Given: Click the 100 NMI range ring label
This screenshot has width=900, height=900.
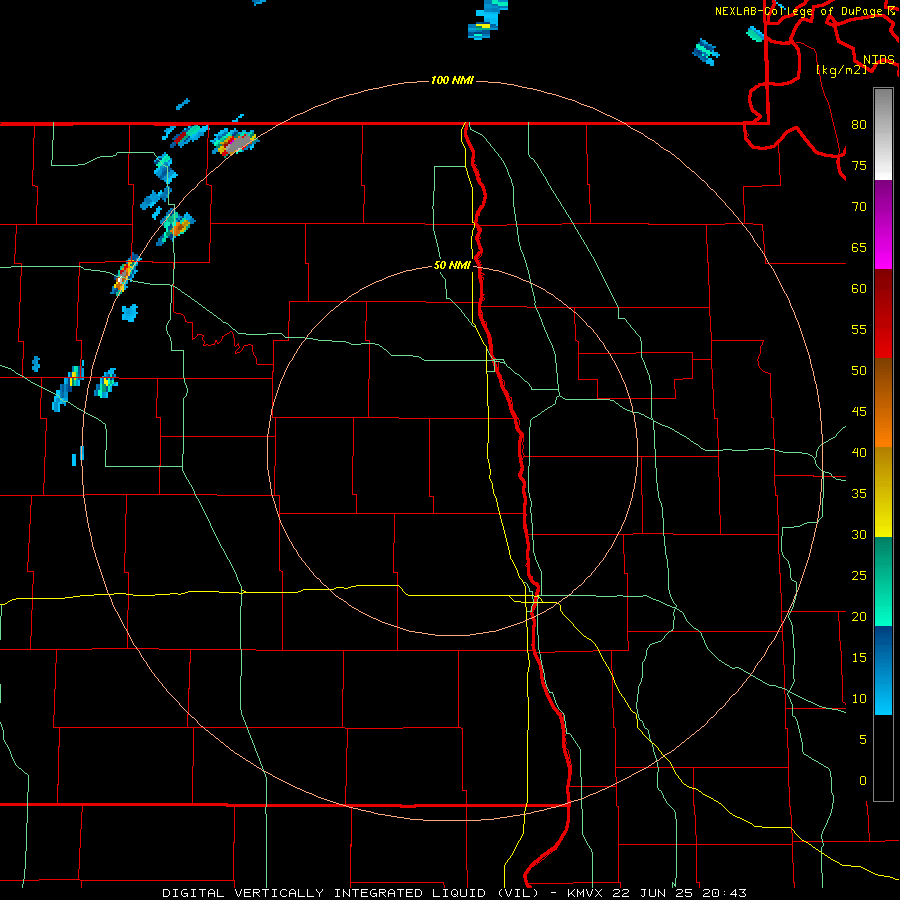Looking at the screenshot, I should pos(452,80).
